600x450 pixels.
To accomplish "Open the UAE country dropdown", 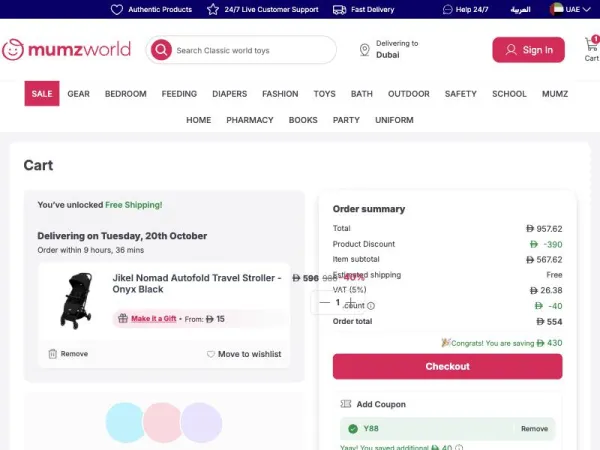I will [x=570, y=9].
